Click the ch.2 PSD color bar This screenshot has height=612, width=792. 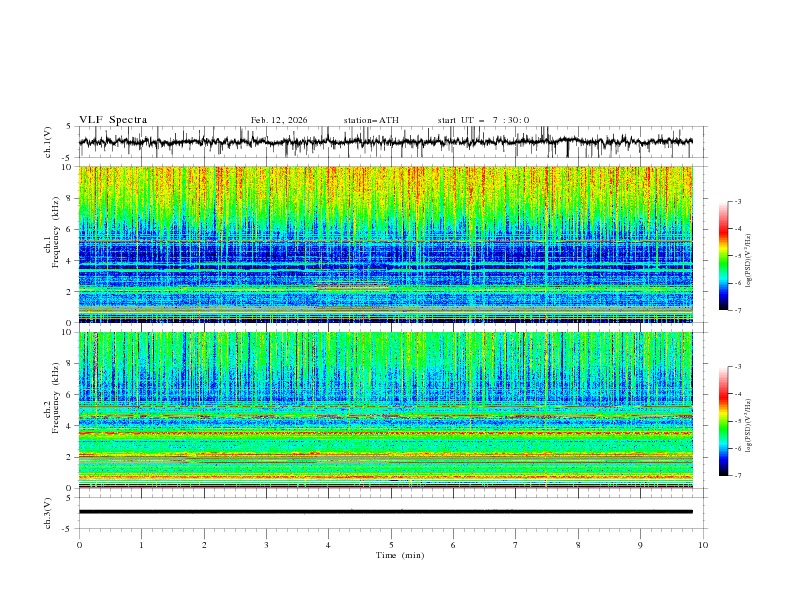(723, 421)
